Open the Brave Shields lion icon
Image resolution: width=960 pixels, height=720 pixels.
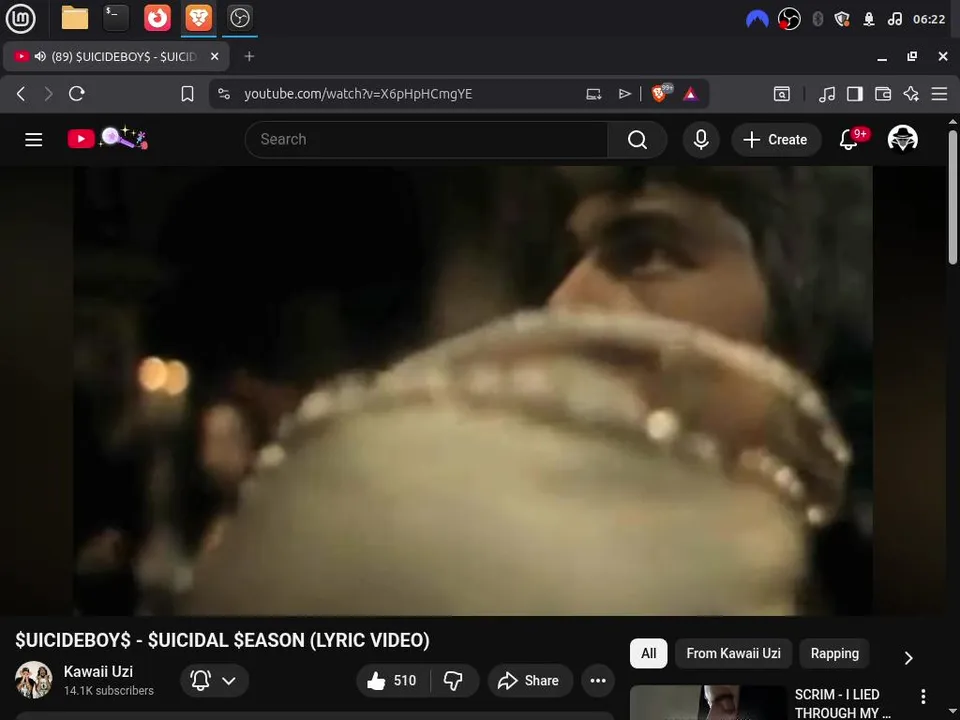(661, 93)
